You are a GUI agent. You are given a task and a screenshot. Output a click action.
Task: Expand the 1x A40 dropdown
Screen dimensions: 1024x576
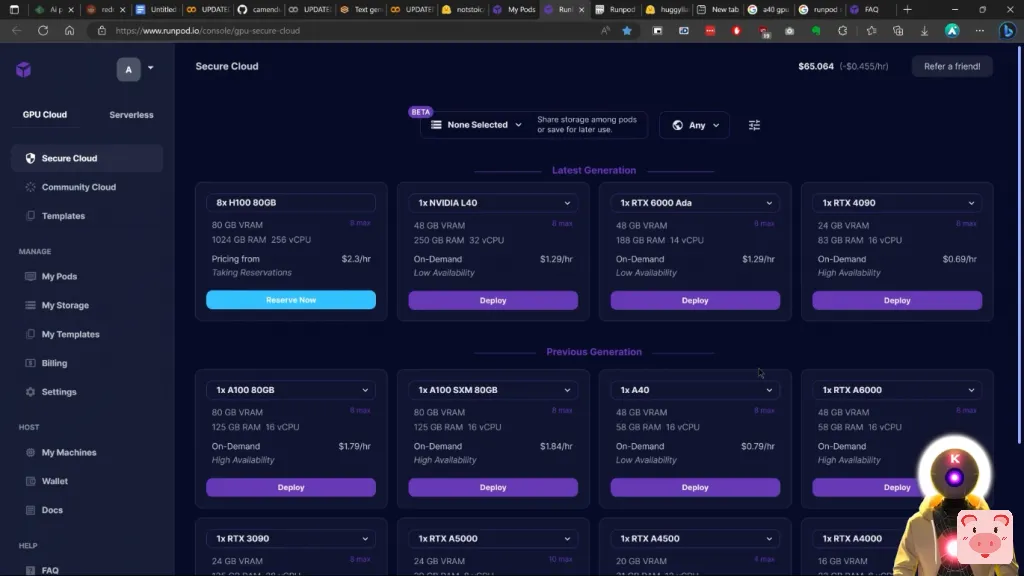[x=695, y=390]
